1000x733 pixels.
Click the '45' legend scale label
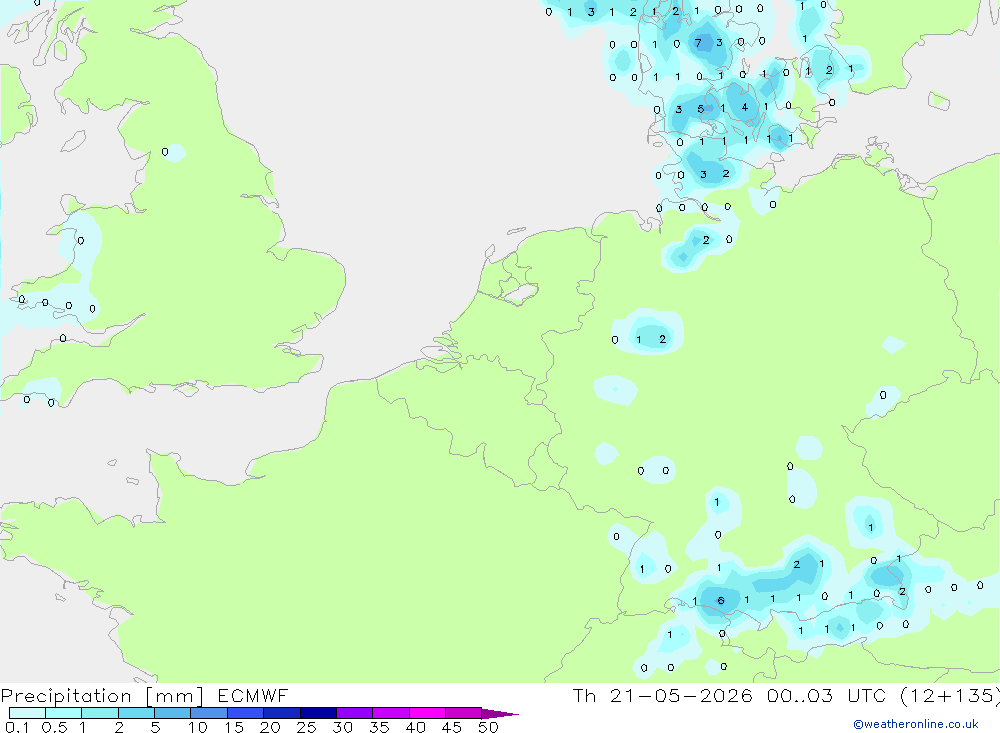click(x=452, y=727)
